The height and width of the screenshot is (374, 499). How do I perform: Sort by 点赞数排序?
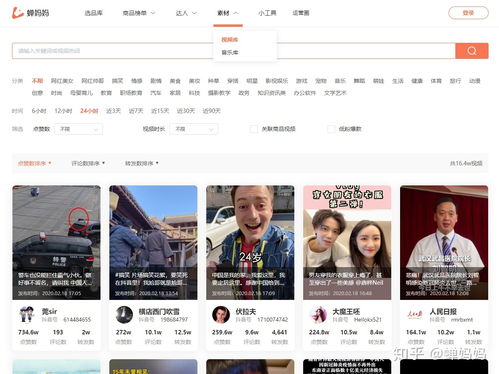click(x=34, y=163)
